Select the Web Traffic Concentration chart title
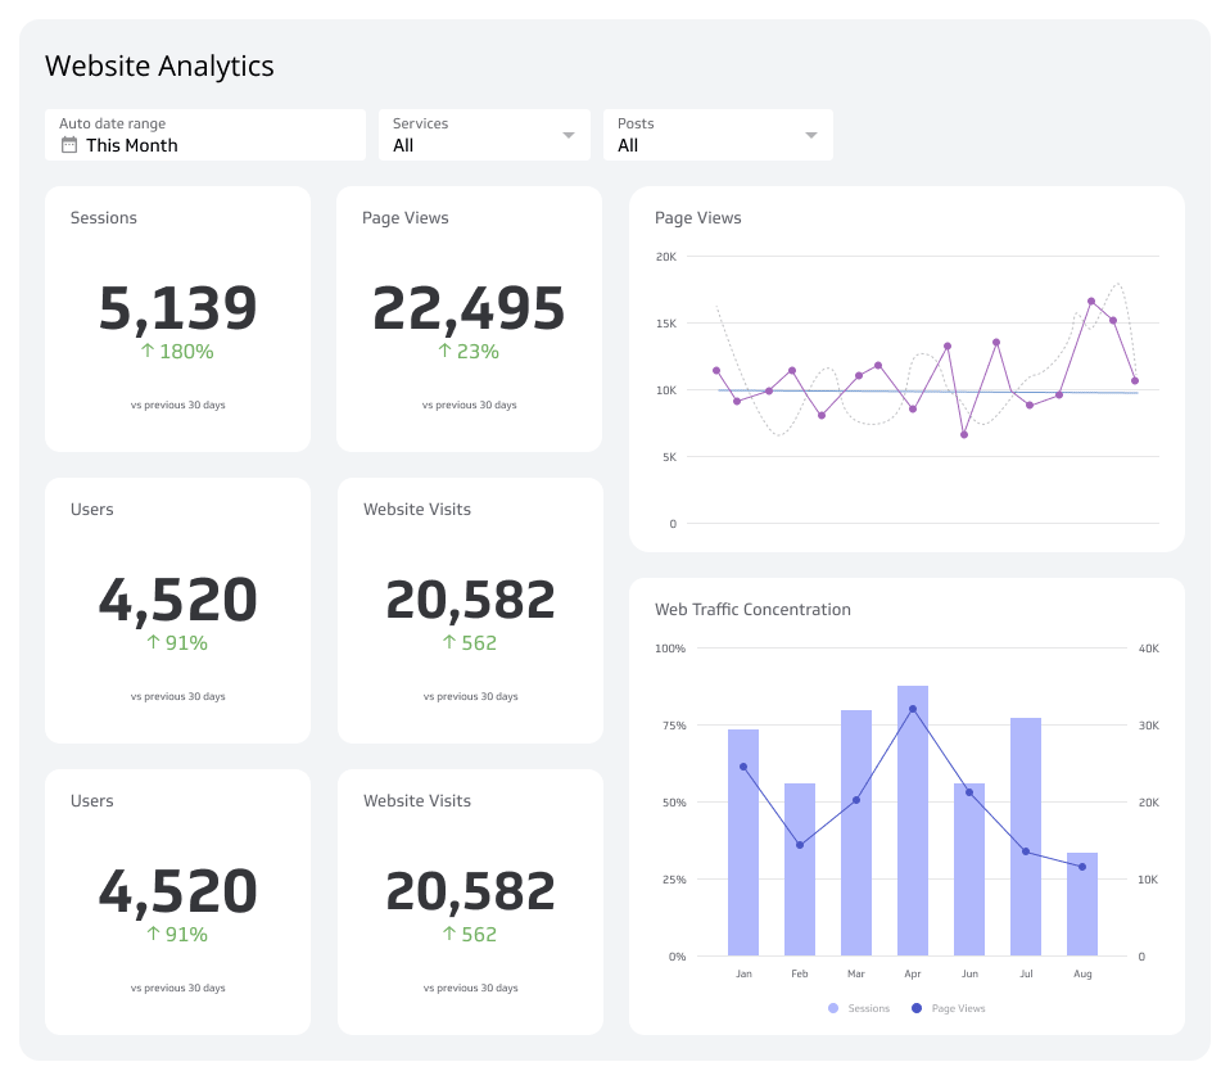The image size is (1230, 1080). (x=751, y=609)
